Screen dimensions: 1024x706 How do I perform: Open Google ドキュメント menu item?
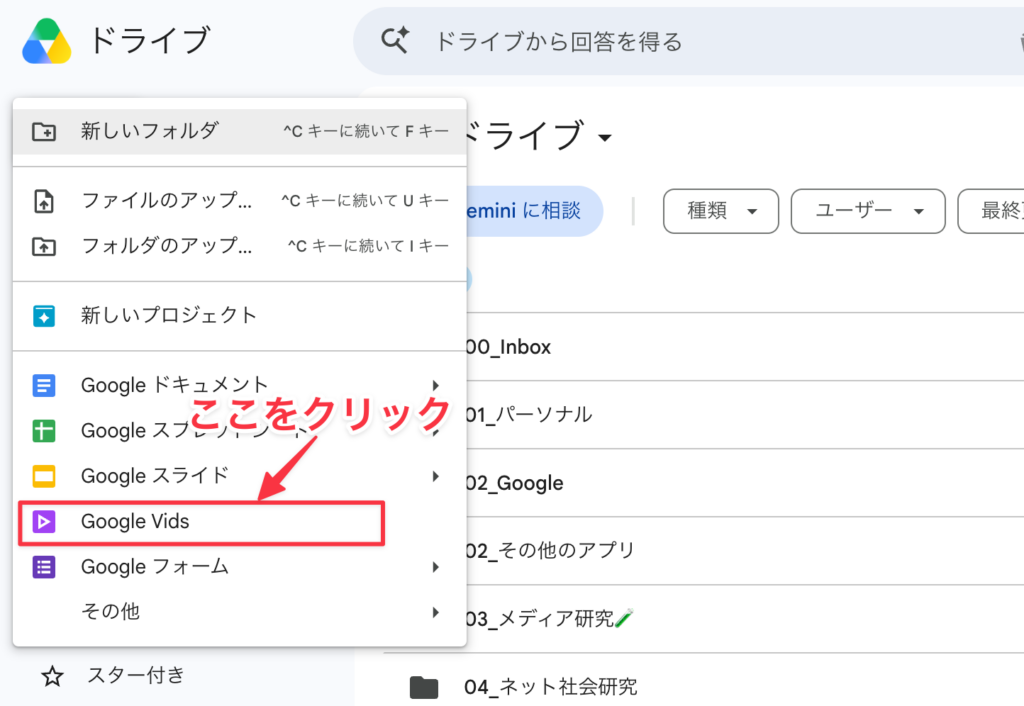pos(240,385)
